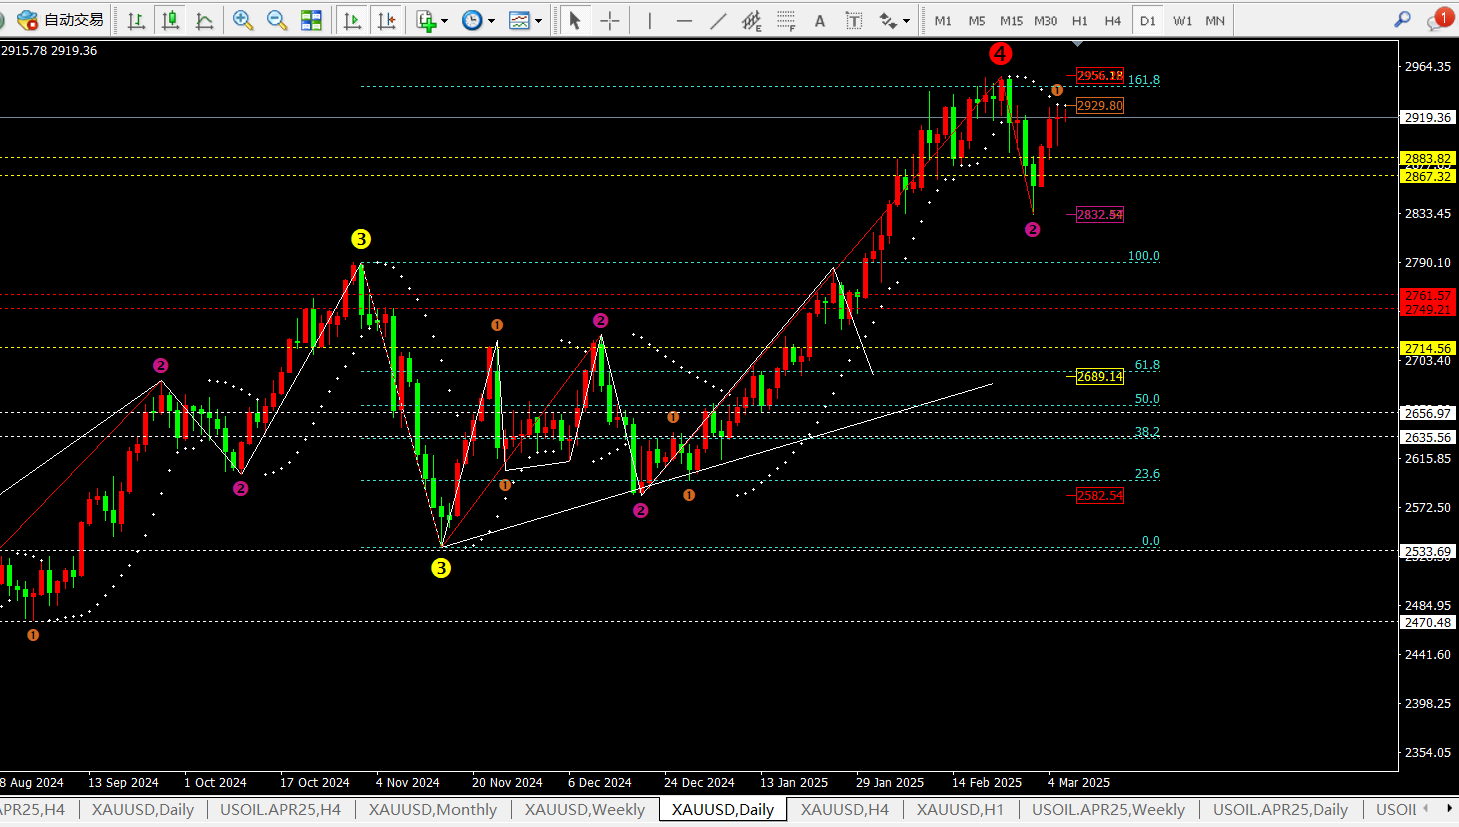Switch to H1 timeframe

click(1080, 20)
